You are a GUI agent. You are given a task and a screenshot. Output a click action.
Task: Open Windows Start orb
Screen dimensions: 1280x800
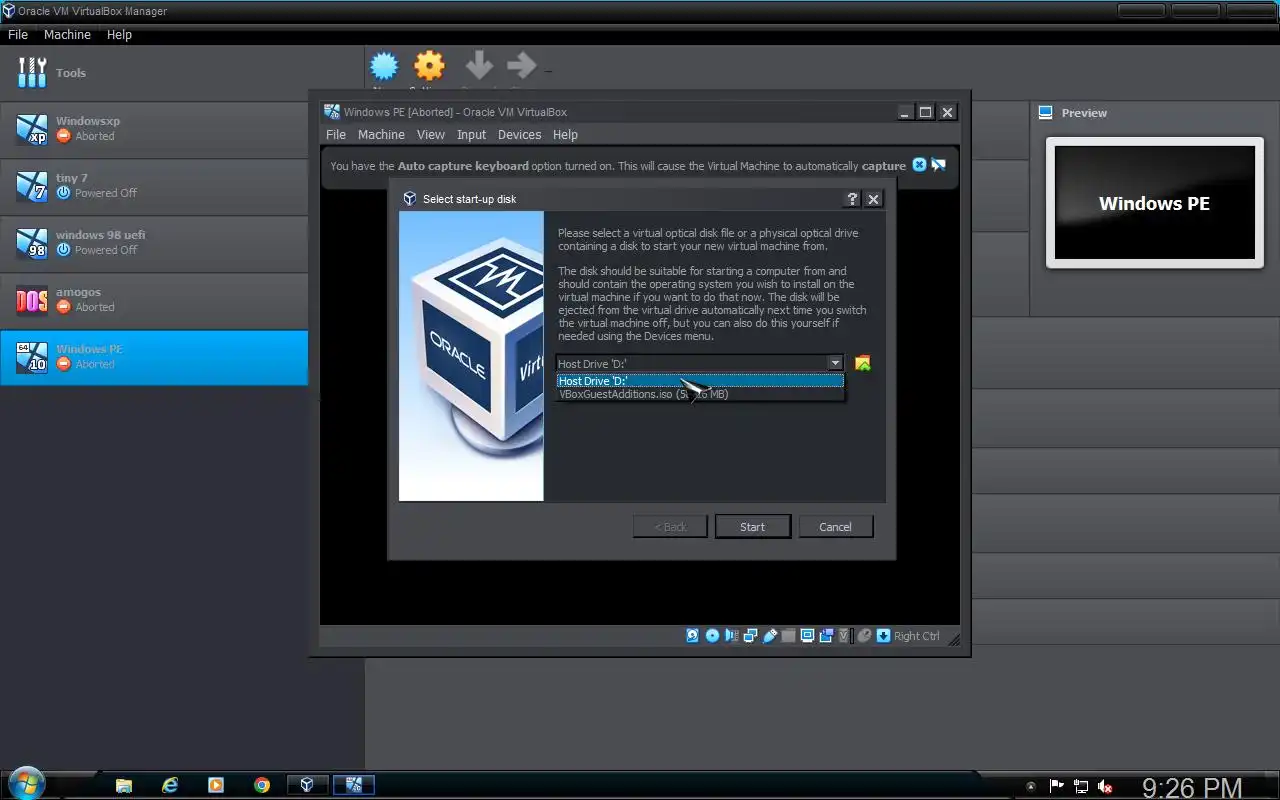25,784
